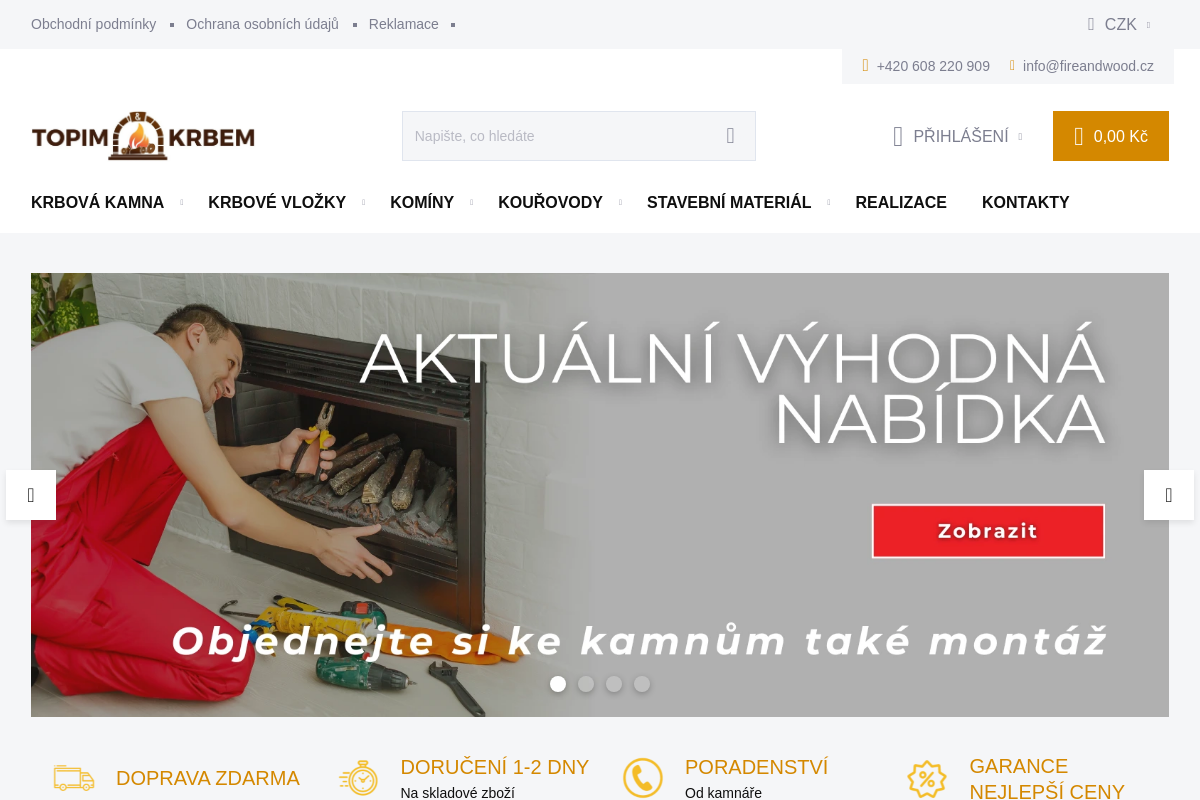The image size is (1200, 800).
Task: Click the search magnifier icon
Action: (x=730, y=136)
